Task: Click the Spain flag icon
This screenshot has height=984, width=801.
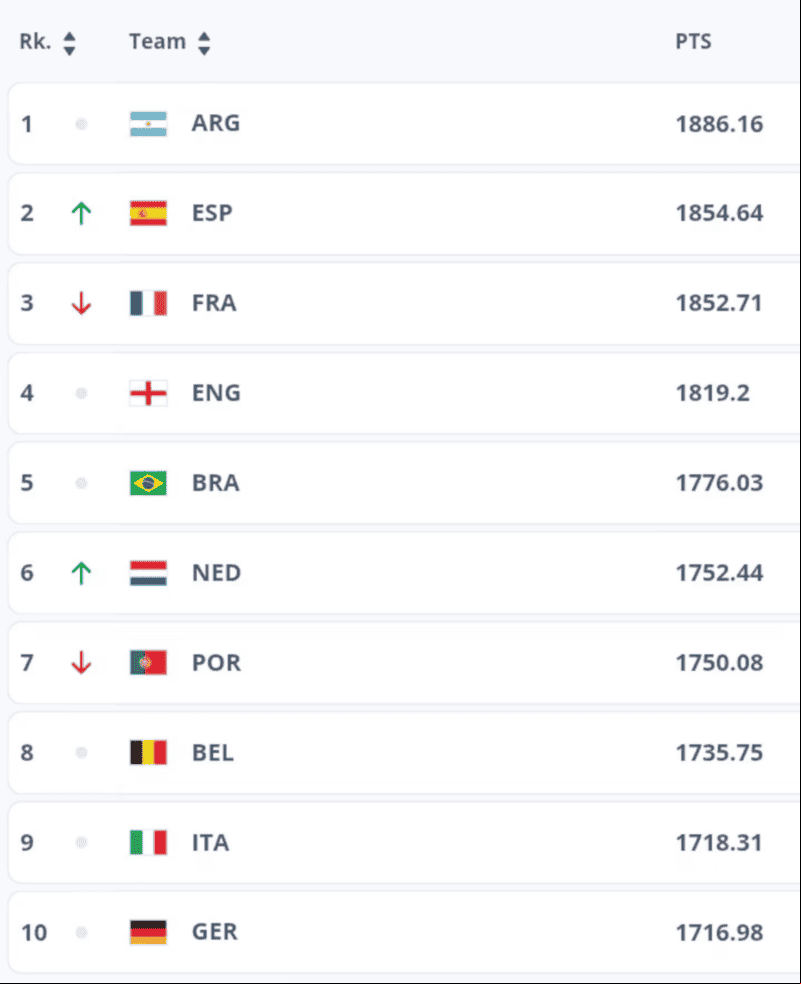Action: [x=148, y=213]
